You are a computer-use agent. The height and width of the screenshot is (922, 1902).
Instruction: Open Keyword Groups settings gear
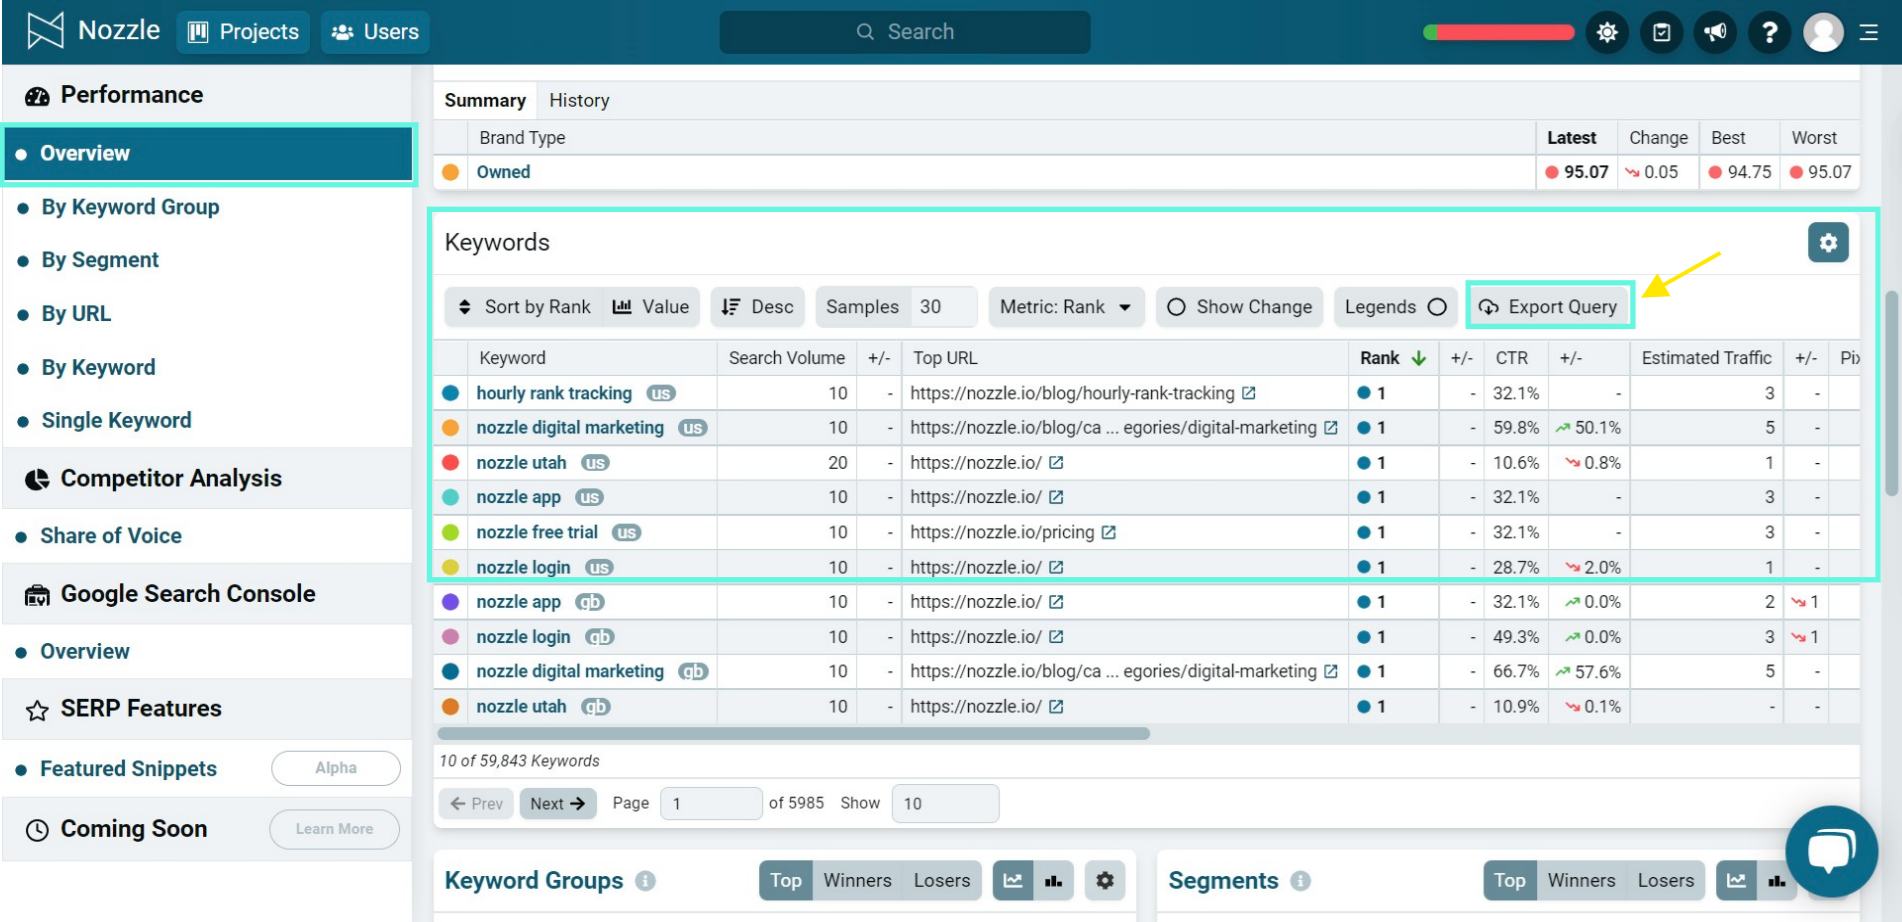[x=1105, y=881]
